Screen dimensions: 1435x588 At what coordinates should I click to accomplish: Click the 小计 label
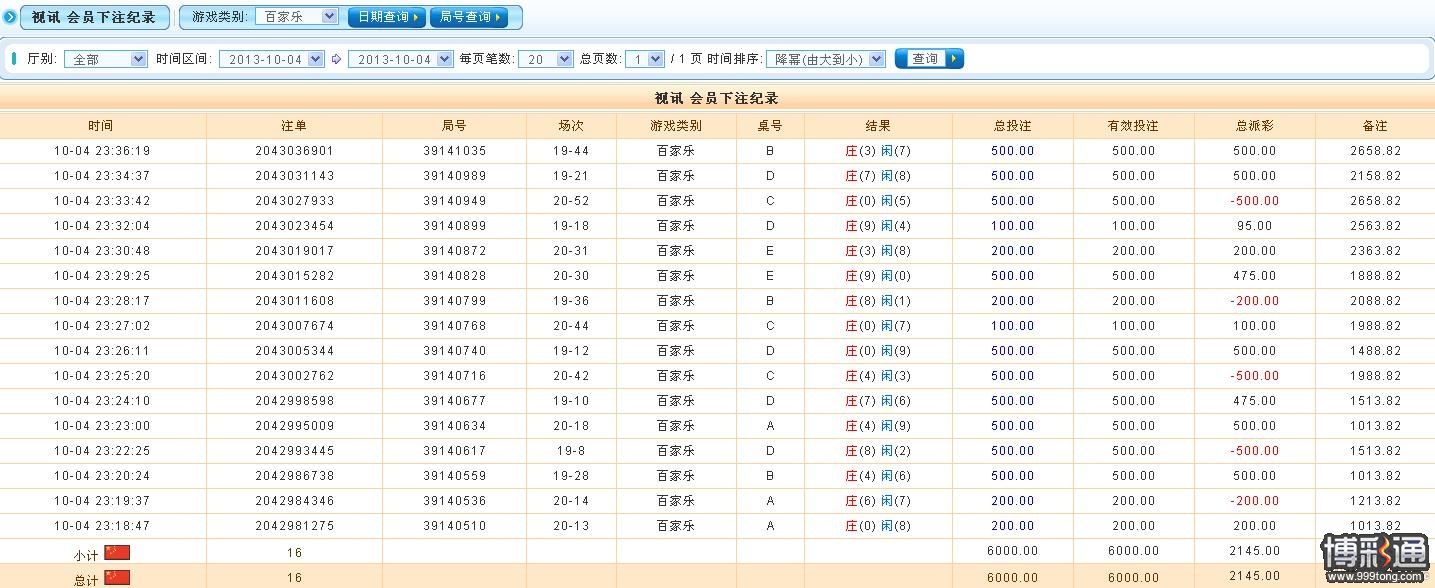click(x=86, y=555)
